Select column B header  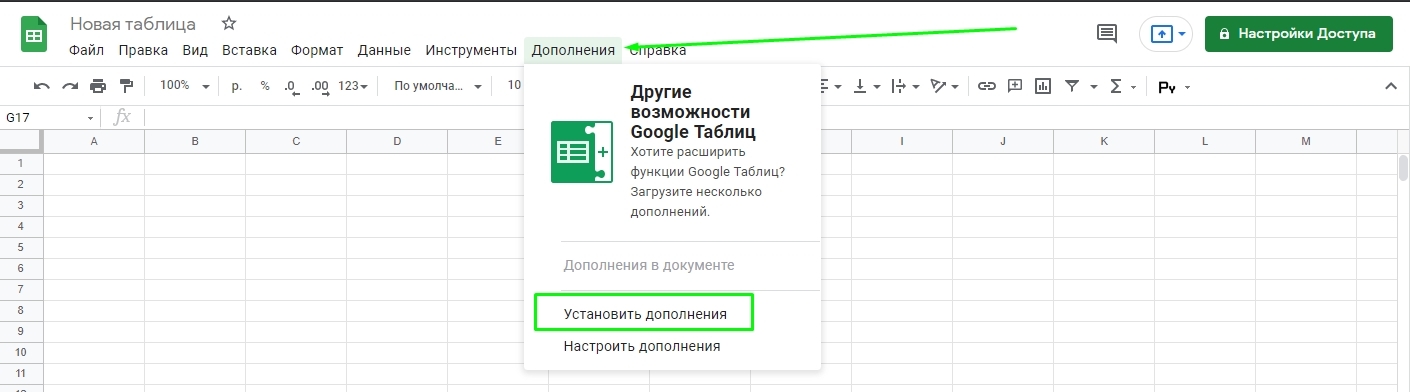[x=195, y=142]
